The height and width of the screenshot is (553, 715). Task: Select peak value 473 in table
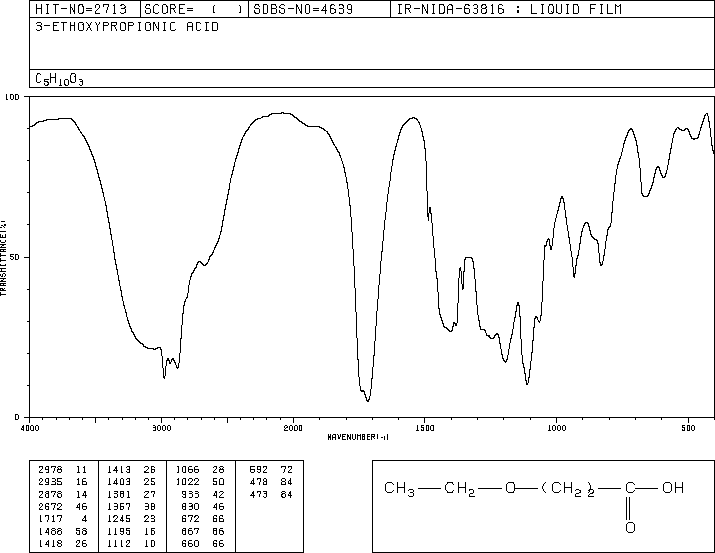coord(259,494)
